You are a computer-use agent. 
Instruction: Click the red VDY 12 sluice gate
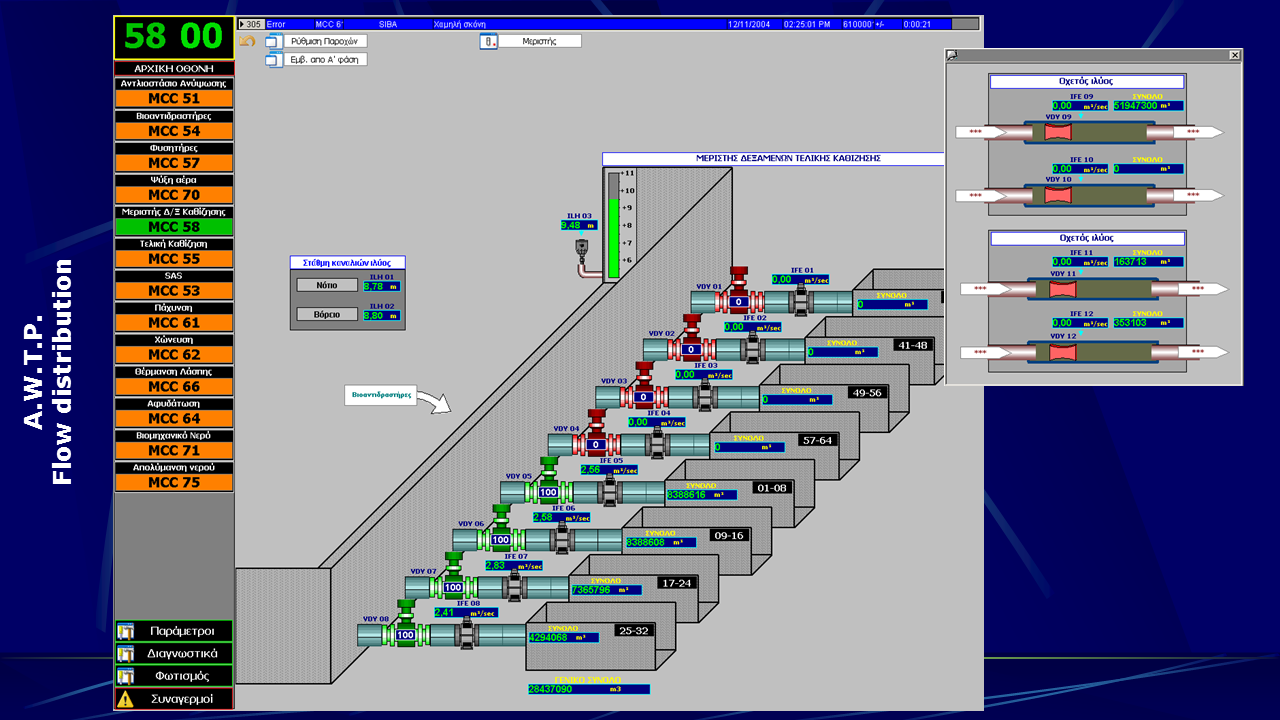tap(1062, 352)
